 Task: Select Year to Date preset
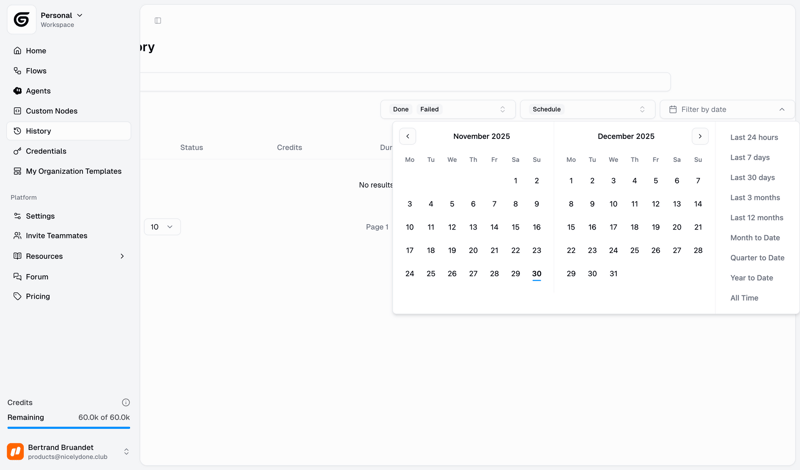(x=752, y=278)
